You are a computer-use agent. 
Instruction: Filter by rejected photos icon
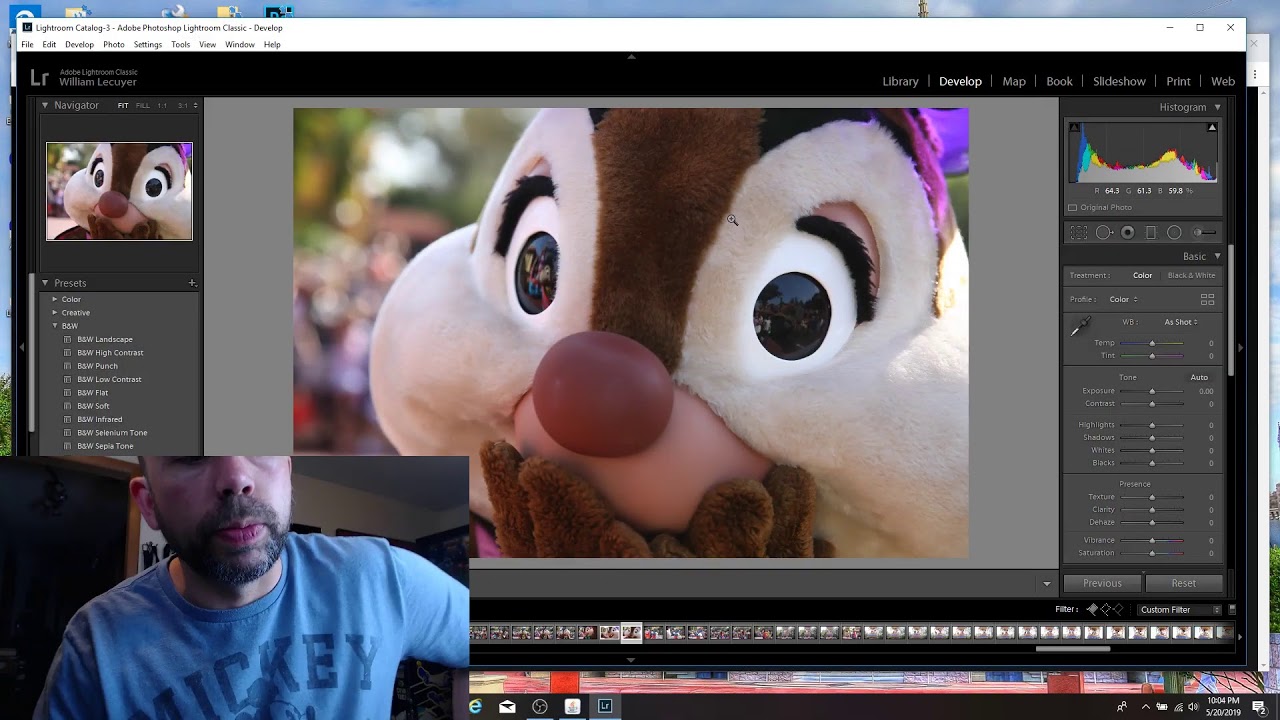tap(1118, 609)
